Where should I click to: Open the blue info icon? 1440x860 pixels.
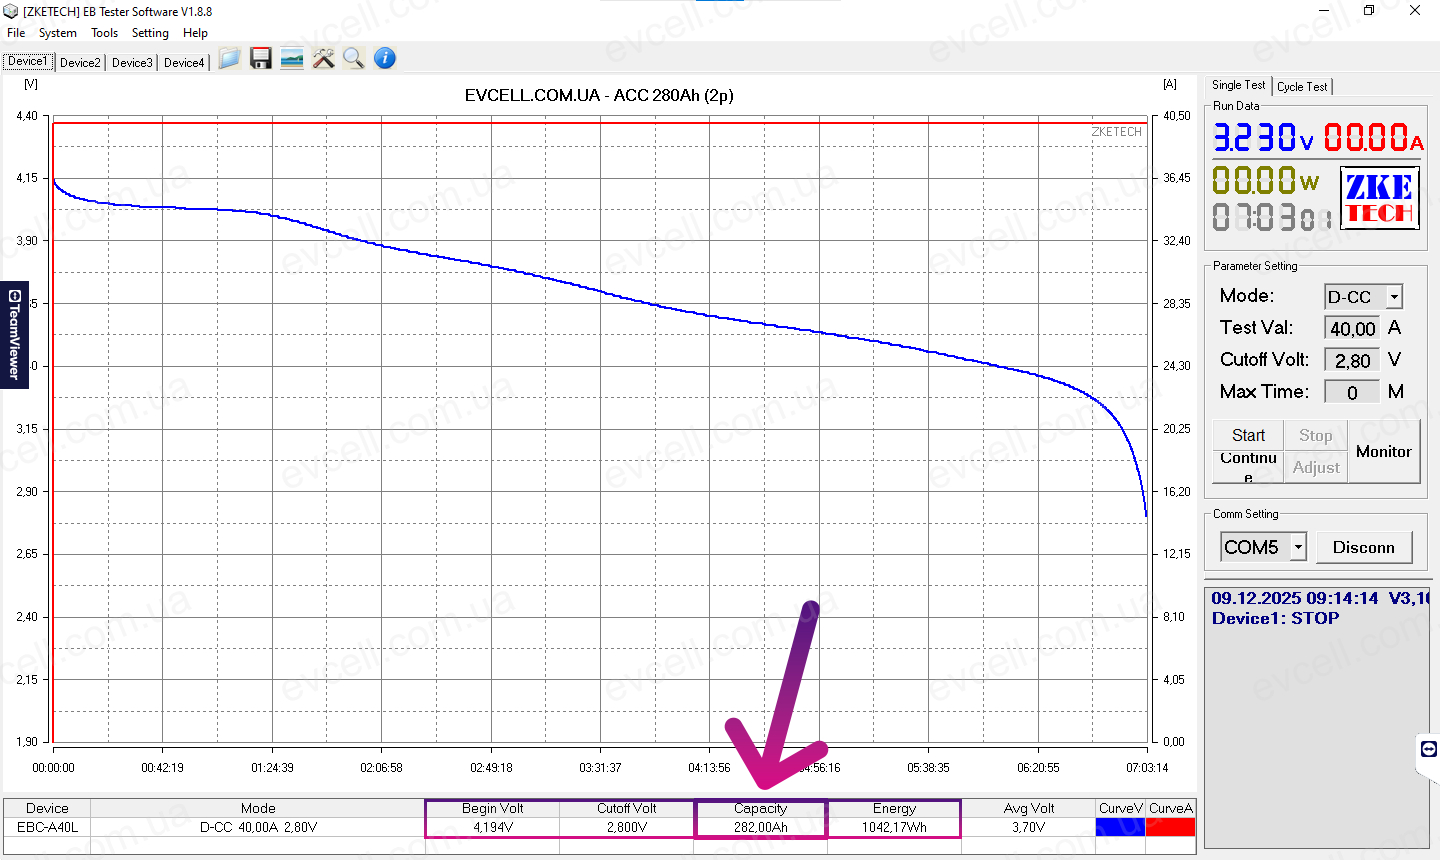(385, 59)
